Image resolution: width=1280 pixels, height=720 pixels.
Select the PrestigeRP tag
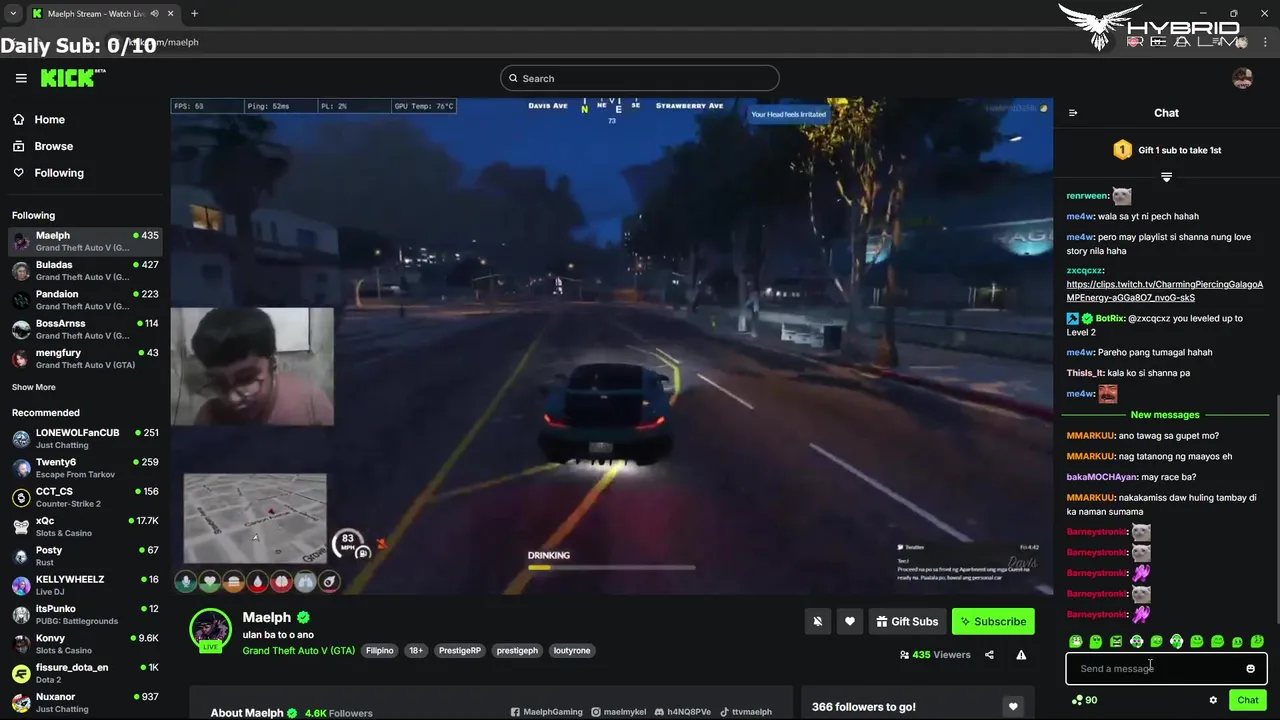[x=460, y=650]
